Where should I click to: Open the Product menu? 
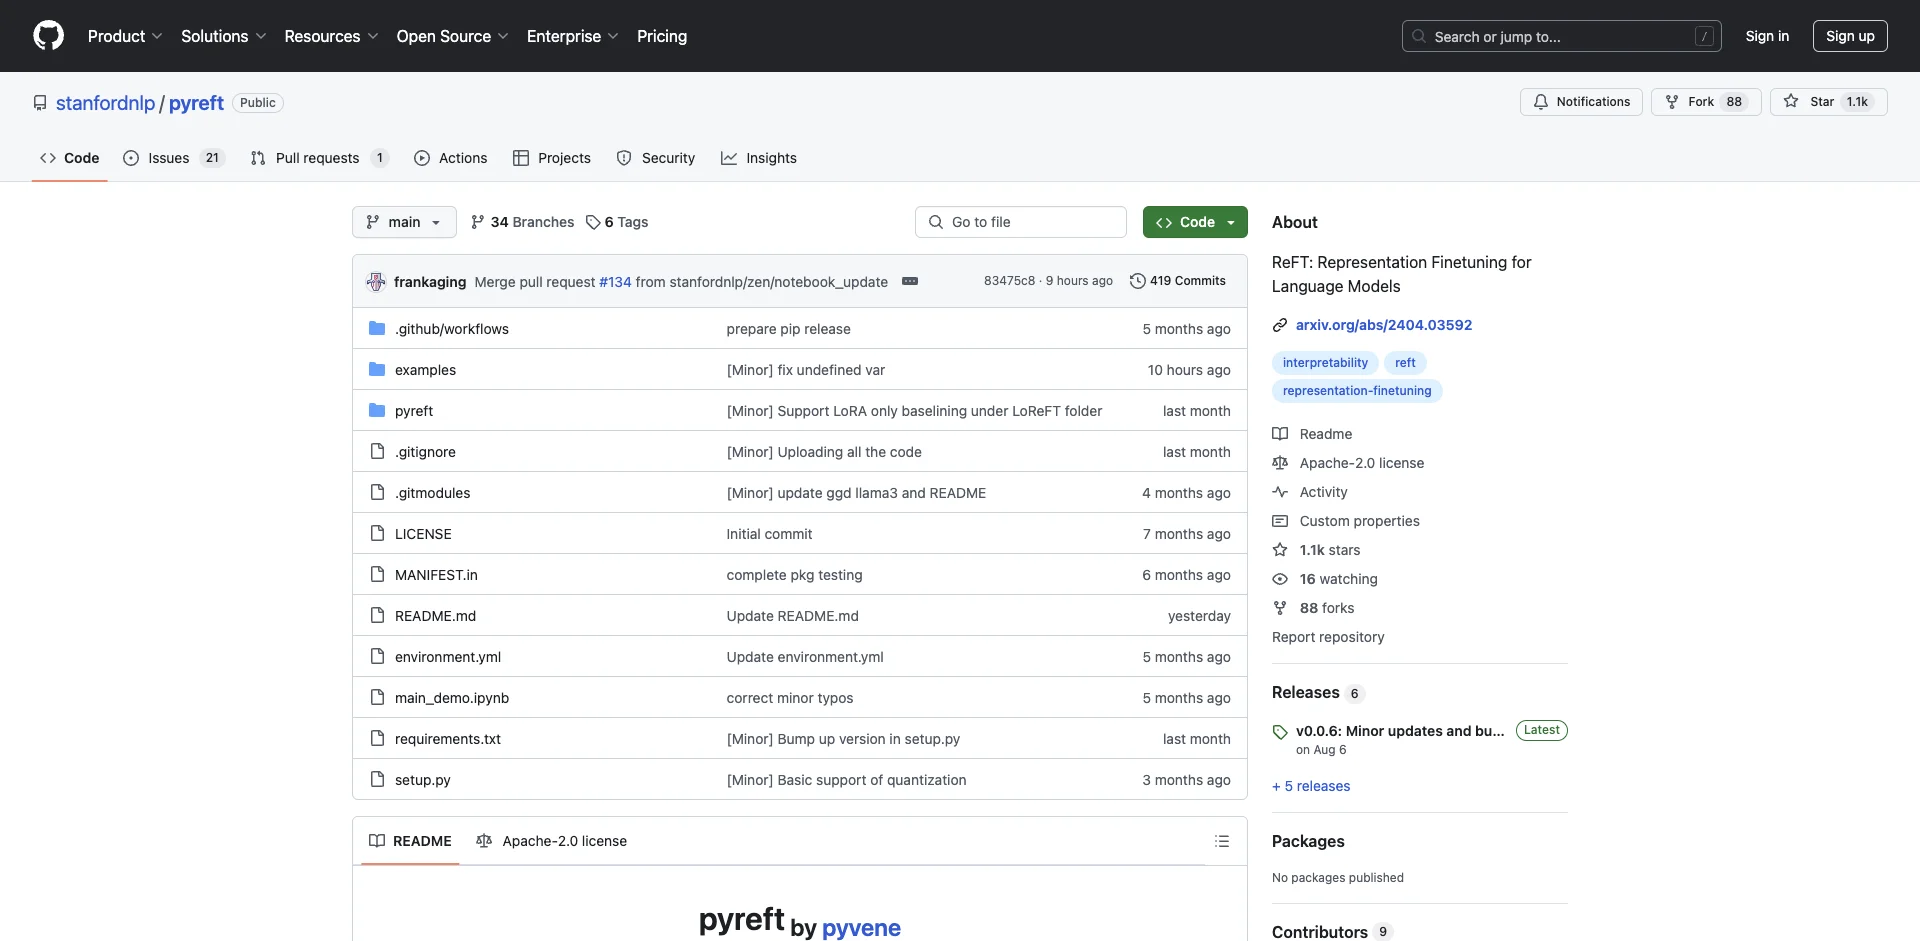coord(125,36)
